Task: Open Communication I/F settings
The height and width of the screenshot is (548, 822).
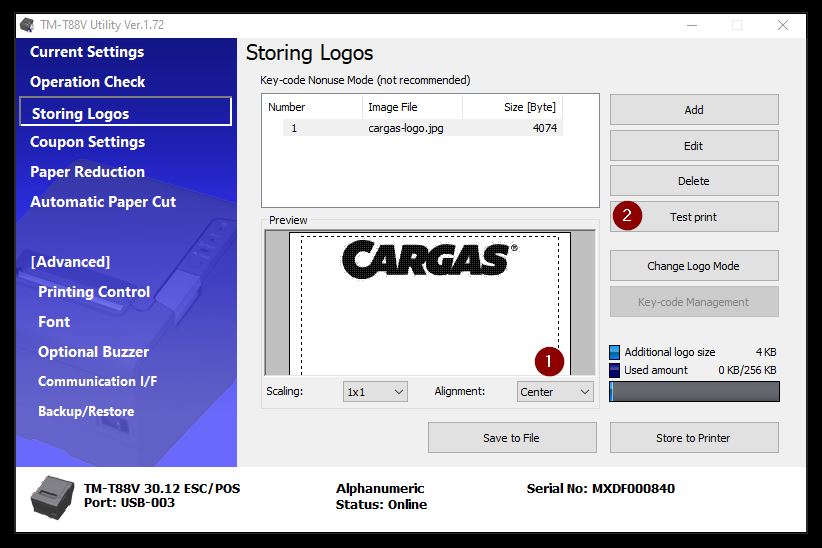Action: (98, 381)
